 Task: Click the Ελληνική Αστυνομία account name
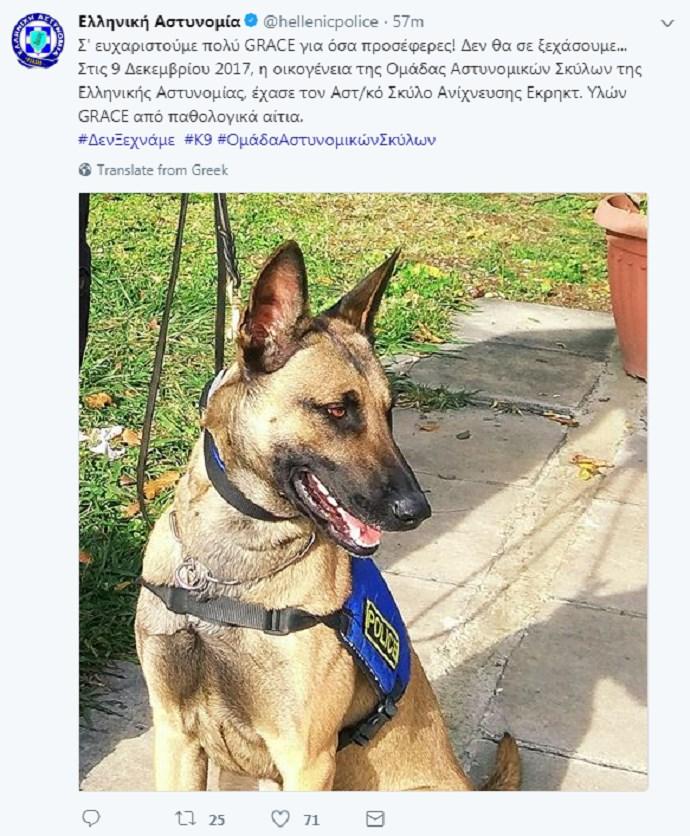[x=159, y=22]
